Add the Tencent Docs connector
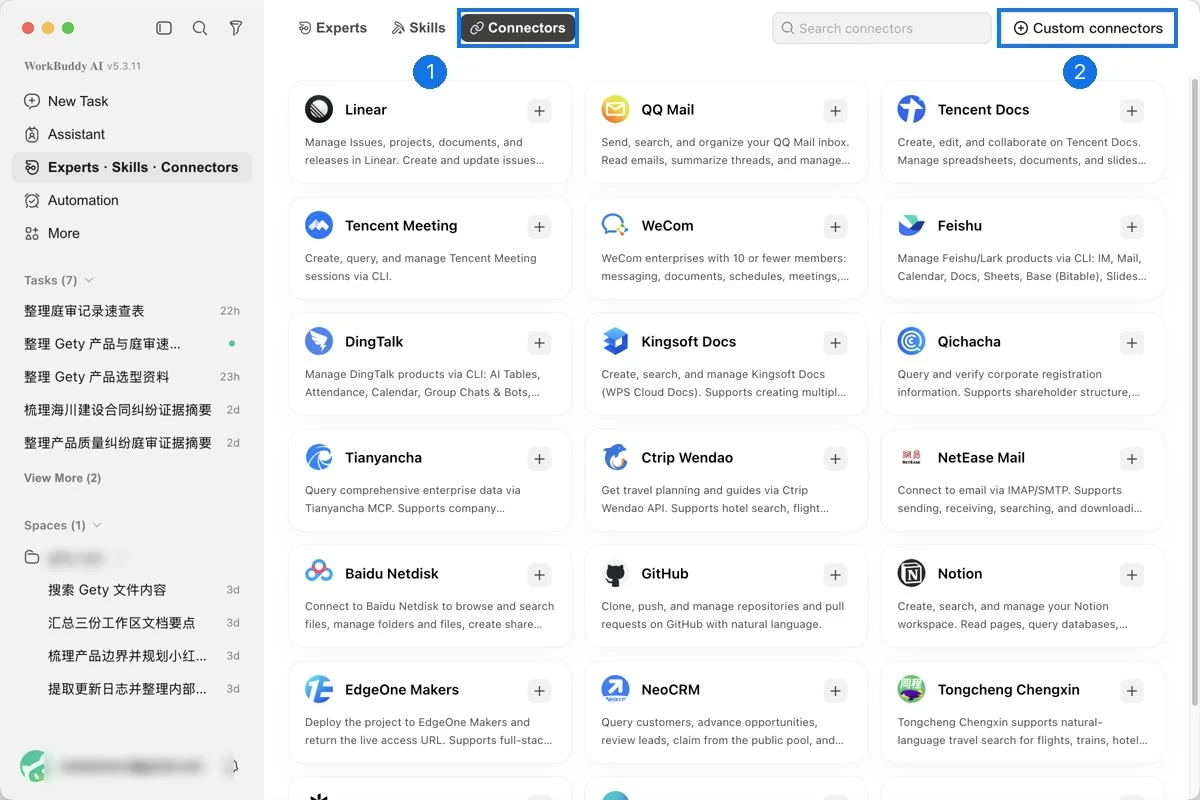The width and height of the screenshot is (1200, 800). click(1132, 111)
